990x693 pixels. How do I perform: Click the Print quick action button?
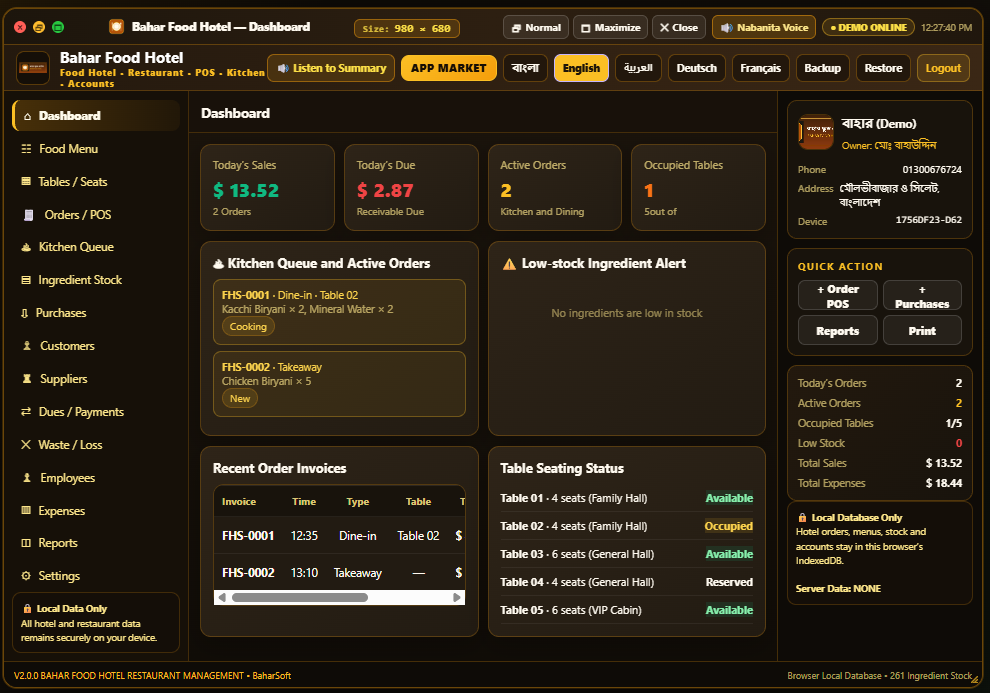(x=922, y=331)
